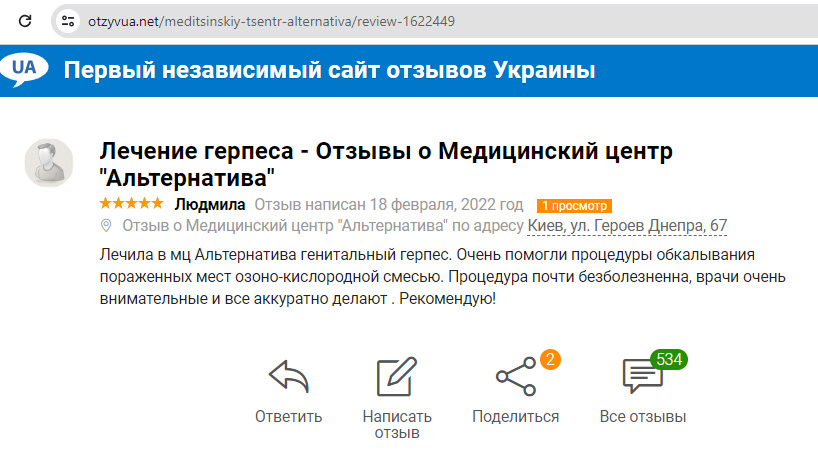Click the five-star rating

(x=131, y=203)
